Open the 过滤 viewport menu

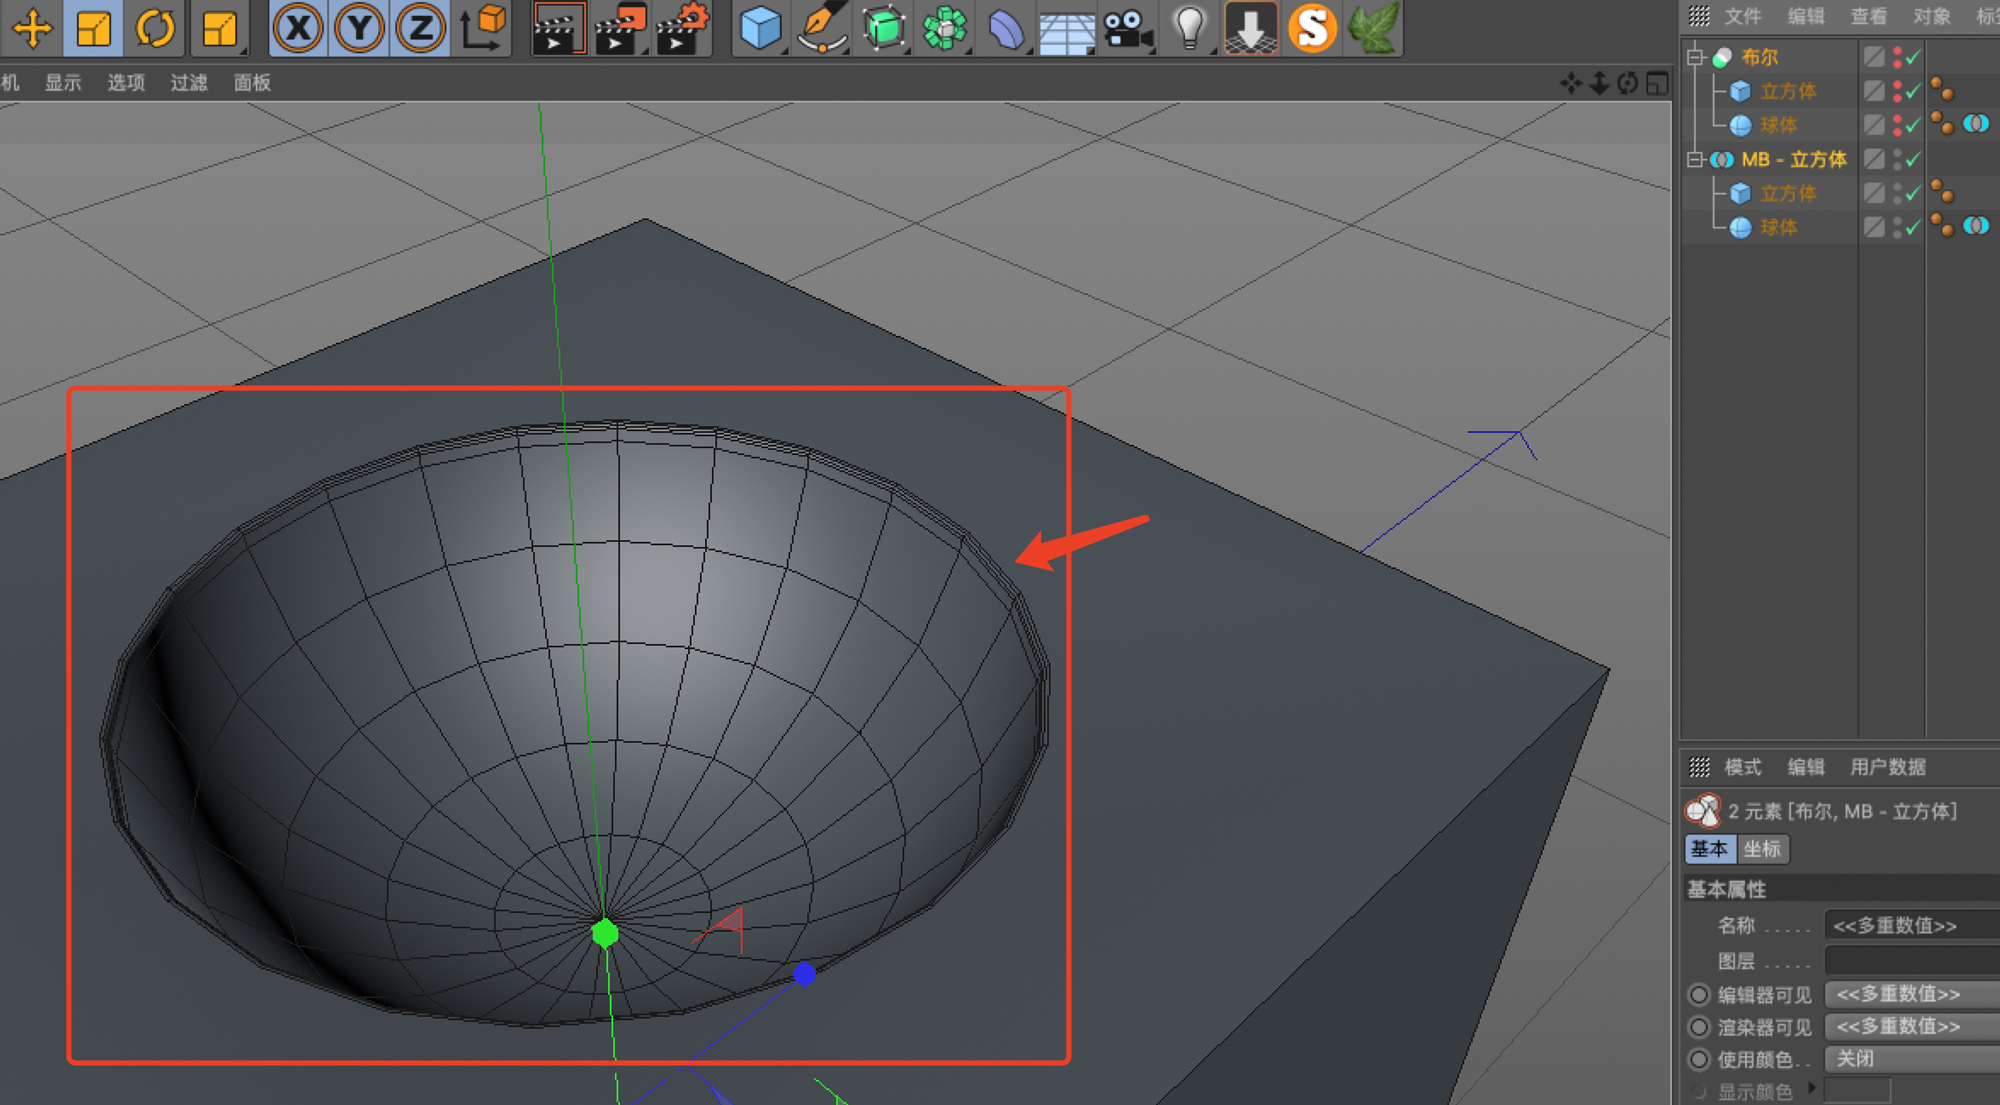(x=188, y=83)
